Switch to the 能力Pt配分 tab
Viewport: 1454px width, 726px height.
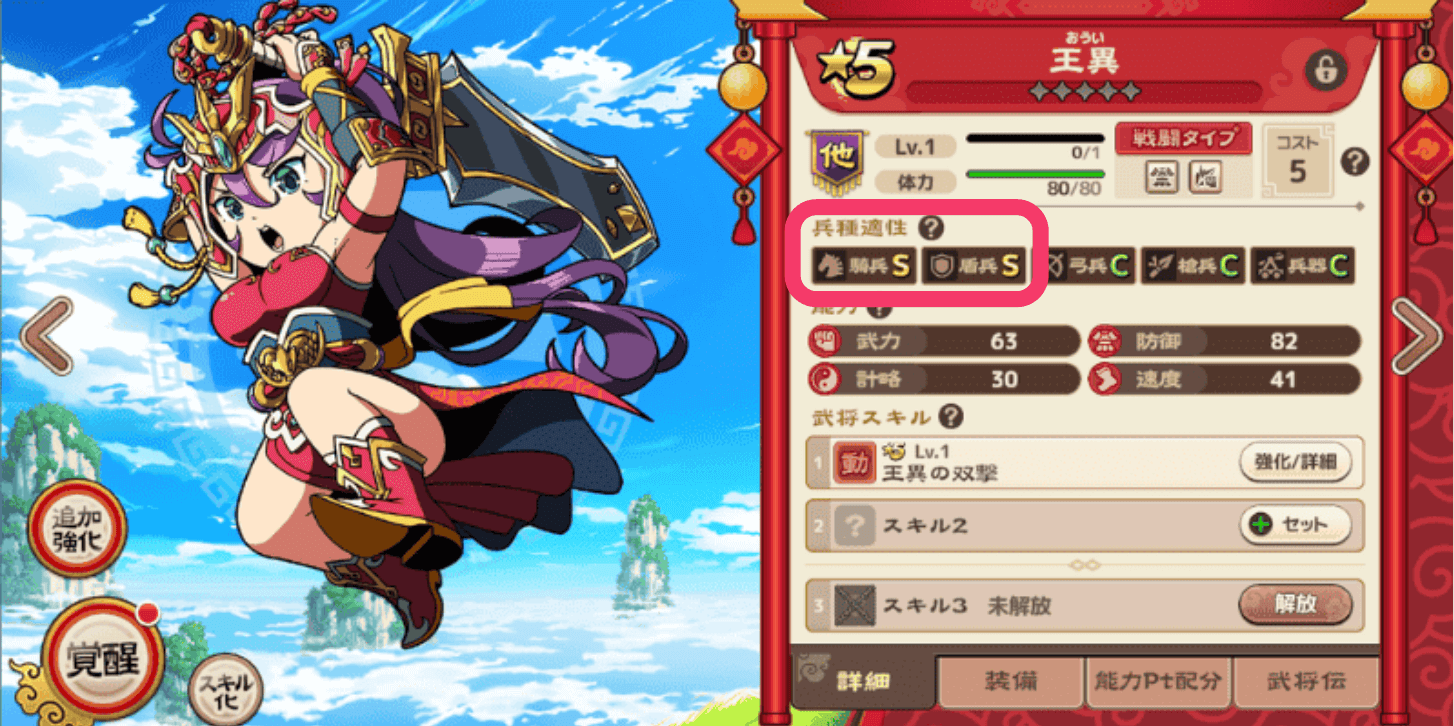[x=1158, y=682]
